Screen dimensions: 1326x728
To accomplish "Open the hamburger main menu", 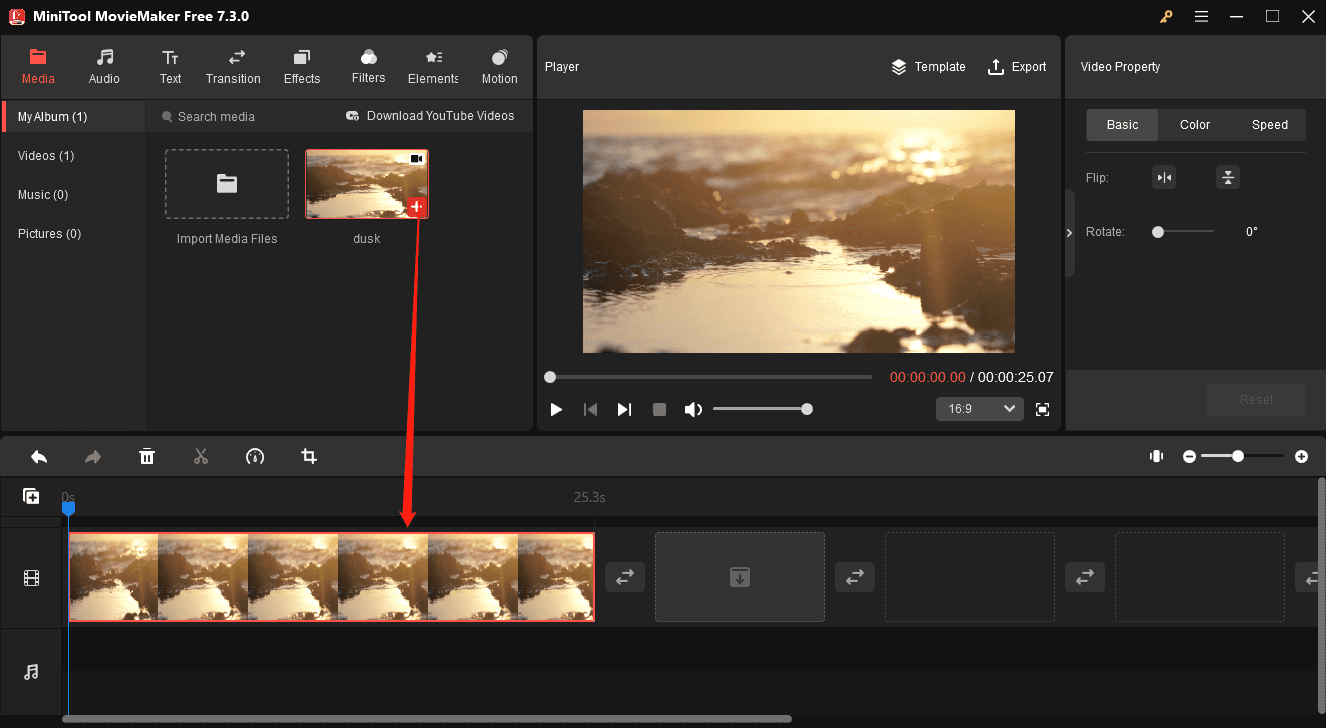I will pos(1201,16).
